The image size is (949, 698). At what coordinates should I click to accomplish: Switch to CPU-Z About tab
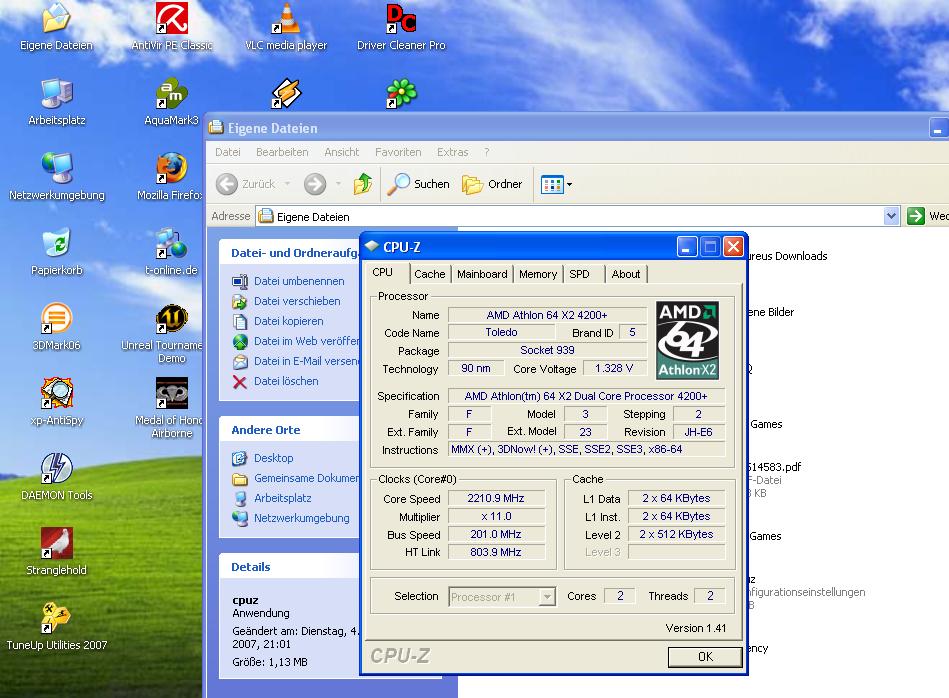point(625,274)
